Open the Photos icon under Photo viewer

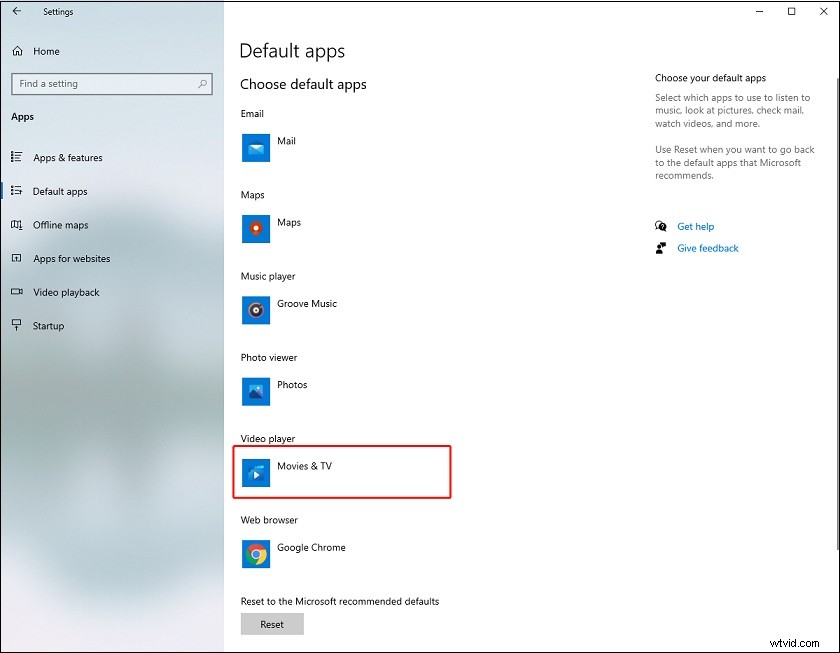[256, 391]
